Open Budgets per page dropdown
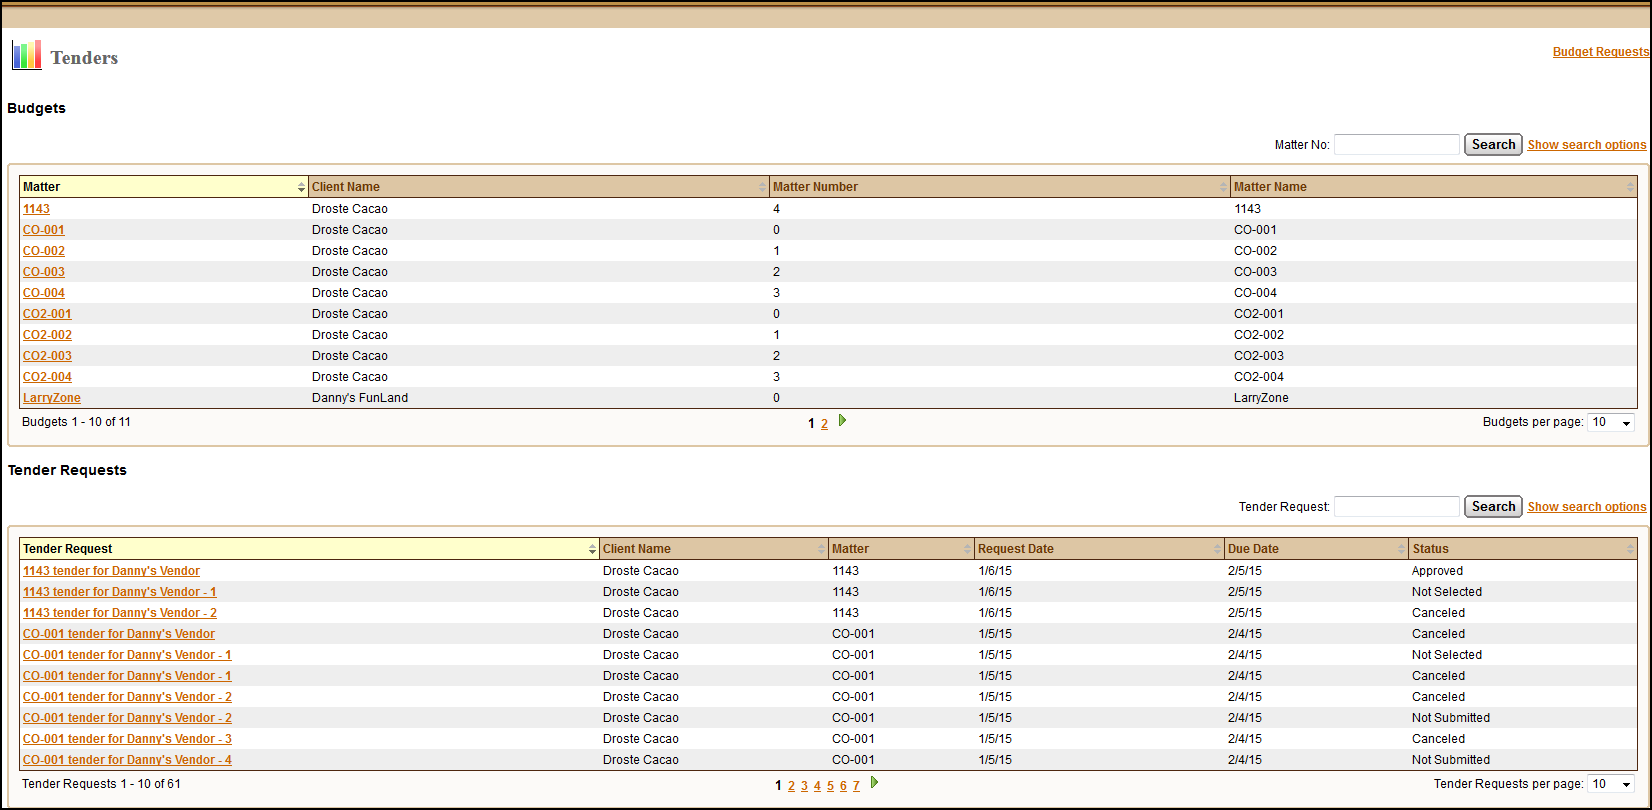1652x810 pixels. (x=1611, y=423)
